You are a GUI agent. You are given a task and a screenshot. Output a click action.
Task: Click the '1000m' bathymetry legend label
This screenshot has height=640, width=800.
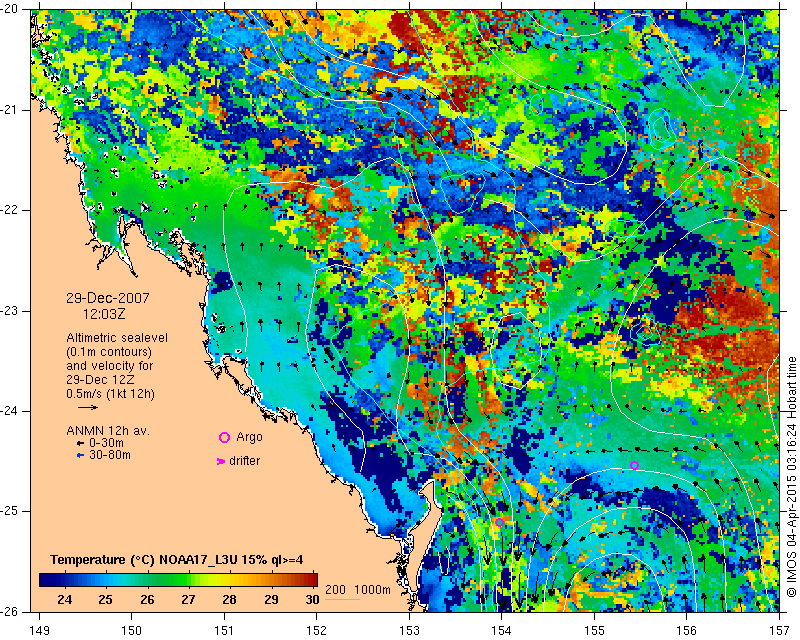click(x=372, y=590)
